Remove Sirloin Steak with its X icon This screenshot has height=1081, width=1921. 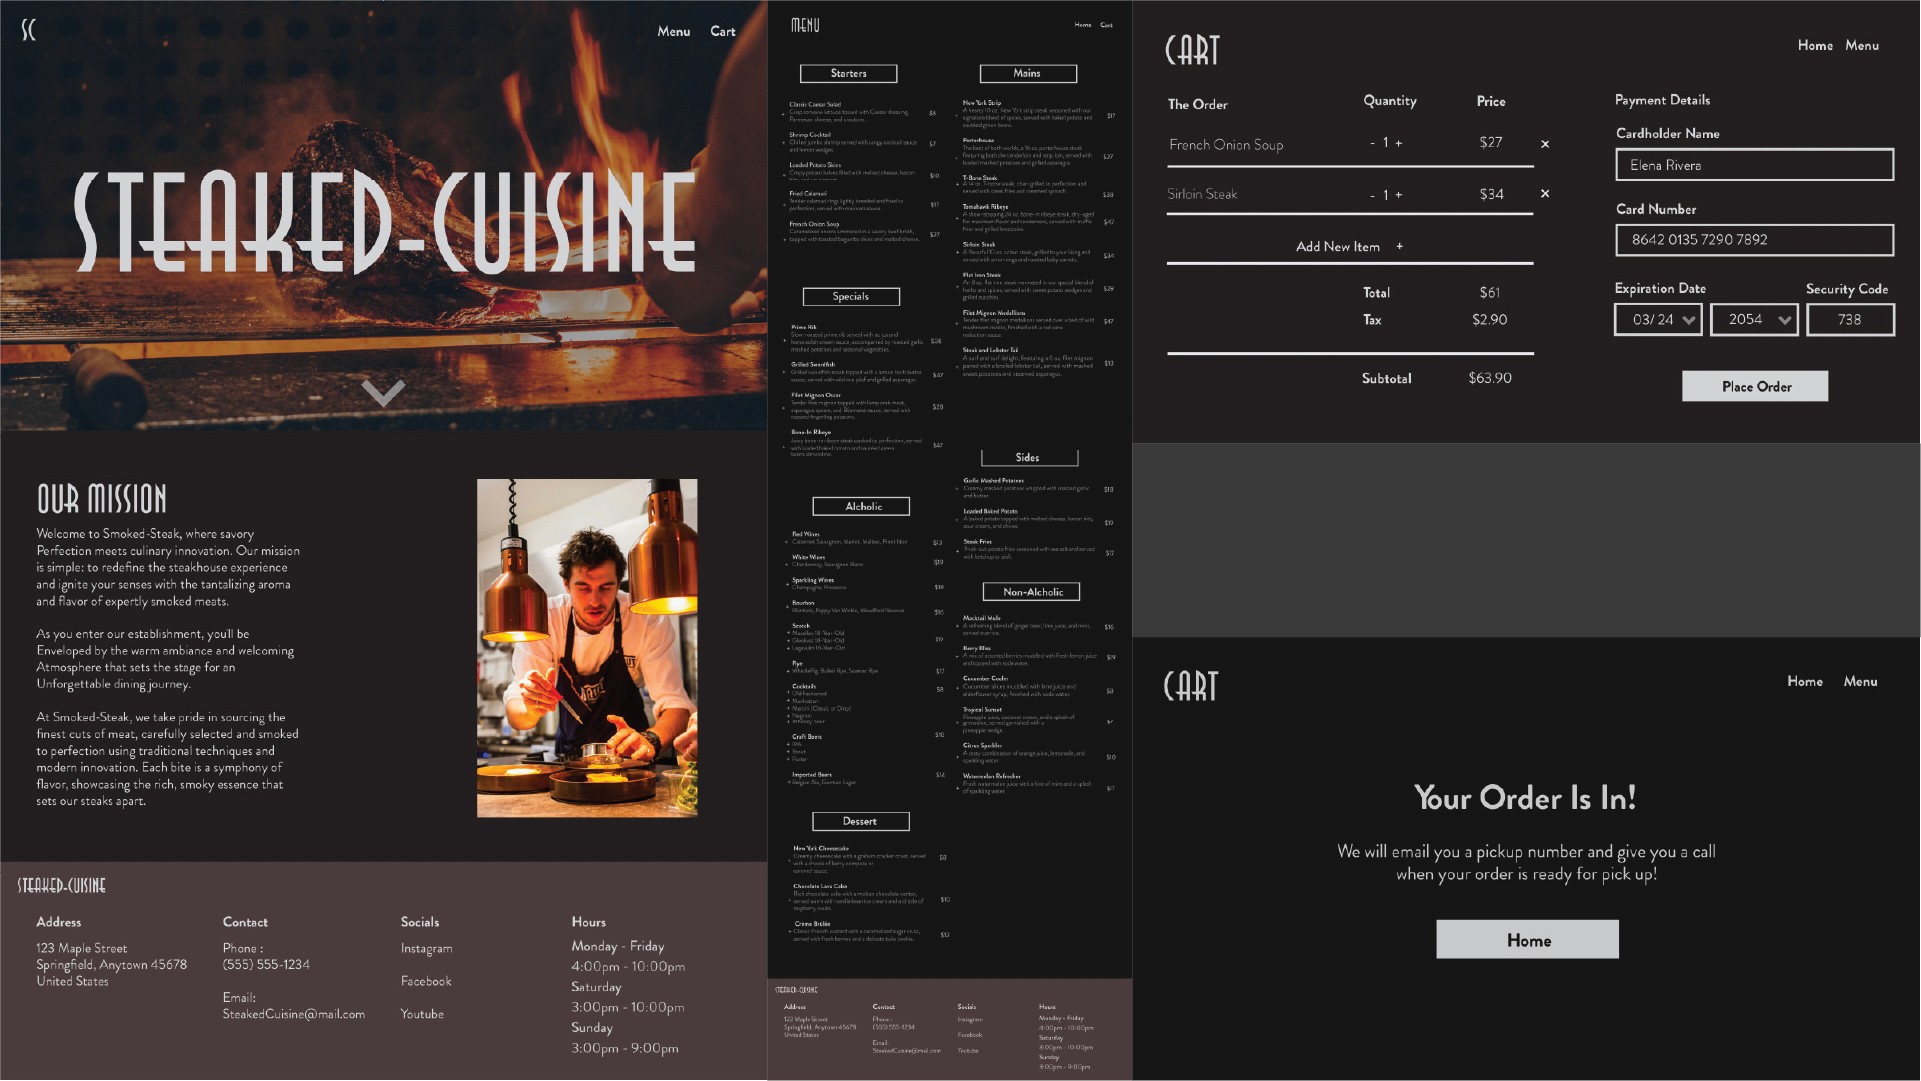click(1545, 194)
